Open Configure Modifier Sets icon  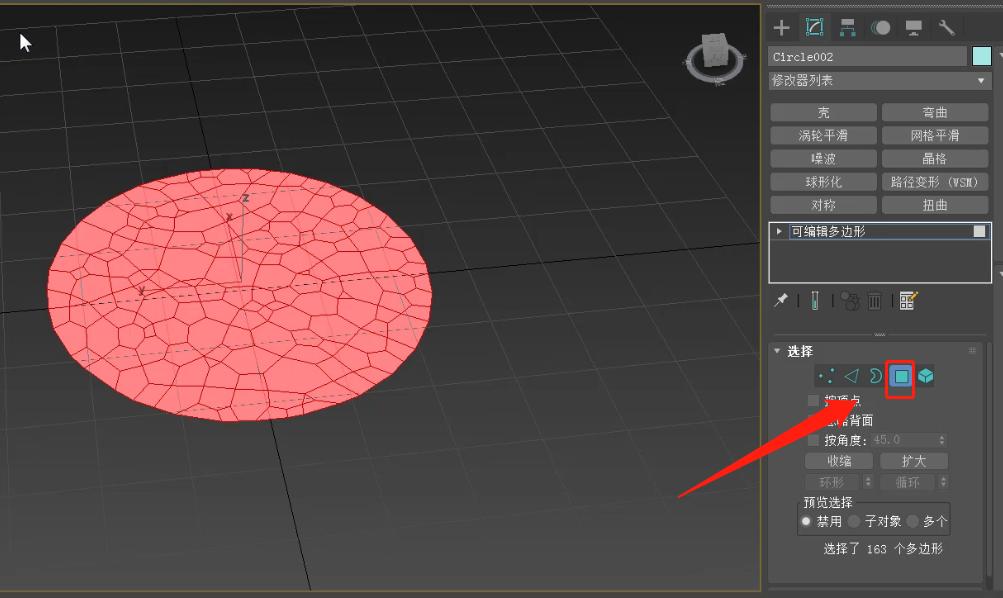point(908,300)
